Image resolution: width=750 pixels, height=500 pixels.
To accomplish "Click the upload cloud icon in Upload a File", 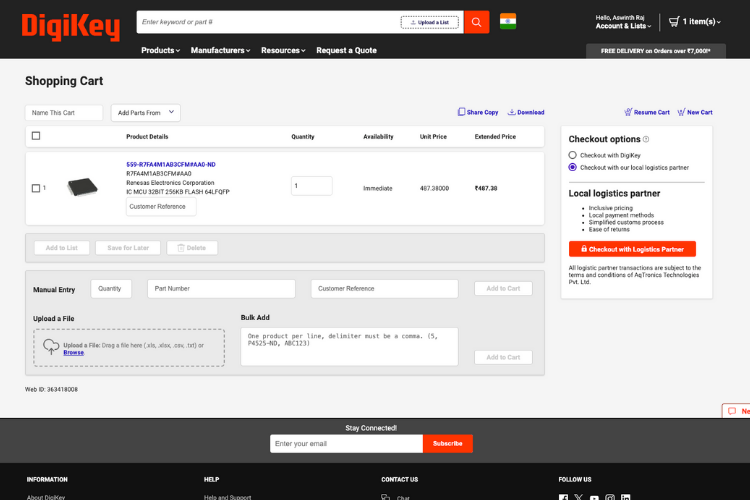I will pyautogui.click(x=51, y=346).
